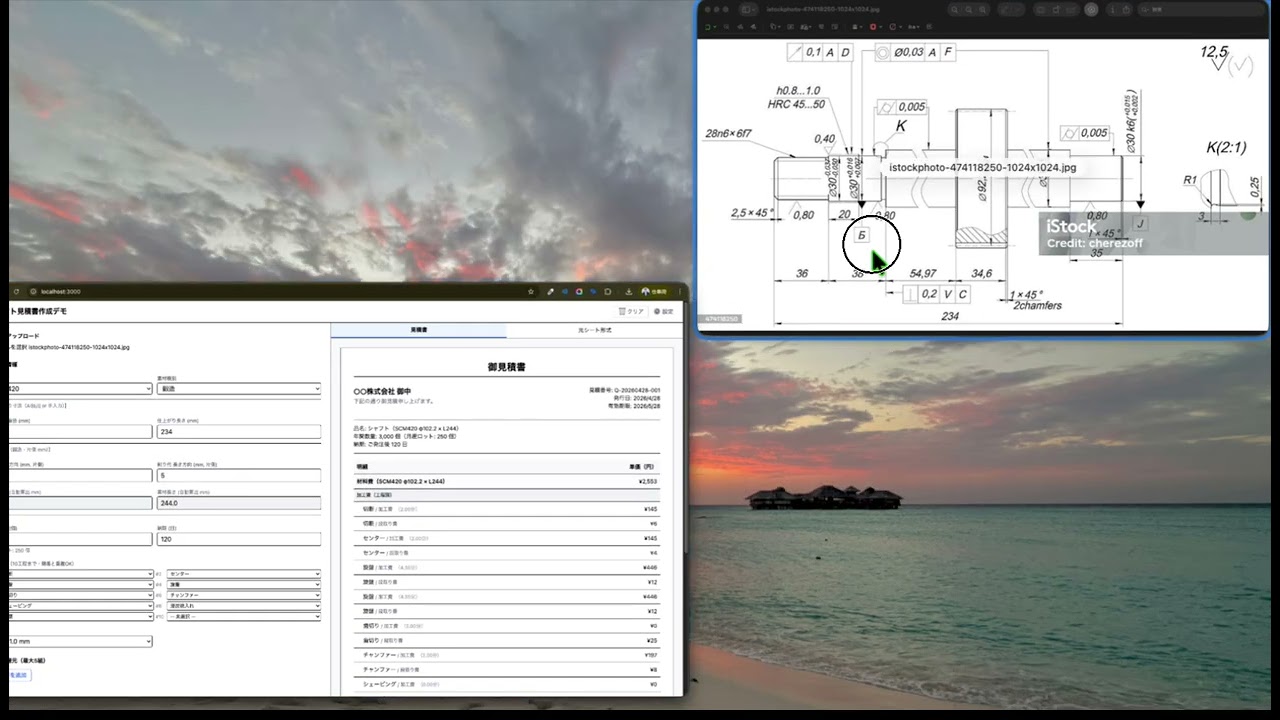
Task: Switch to the 見積書 tab
Action: click(x=418, y=330)
